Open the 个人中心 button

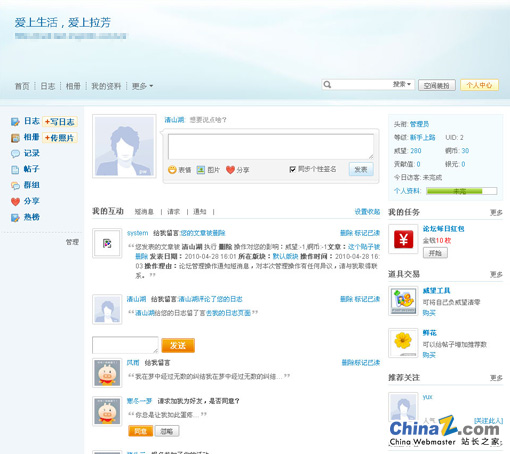point(479,85)
